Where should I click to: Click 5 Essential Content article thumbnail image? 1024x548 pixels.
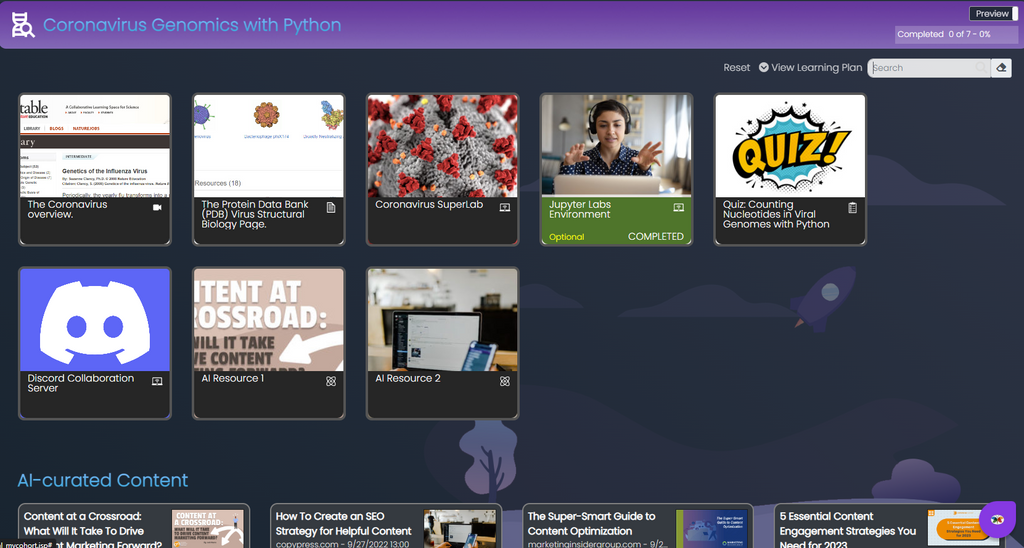pyautogui.click(x=963, y=528)
